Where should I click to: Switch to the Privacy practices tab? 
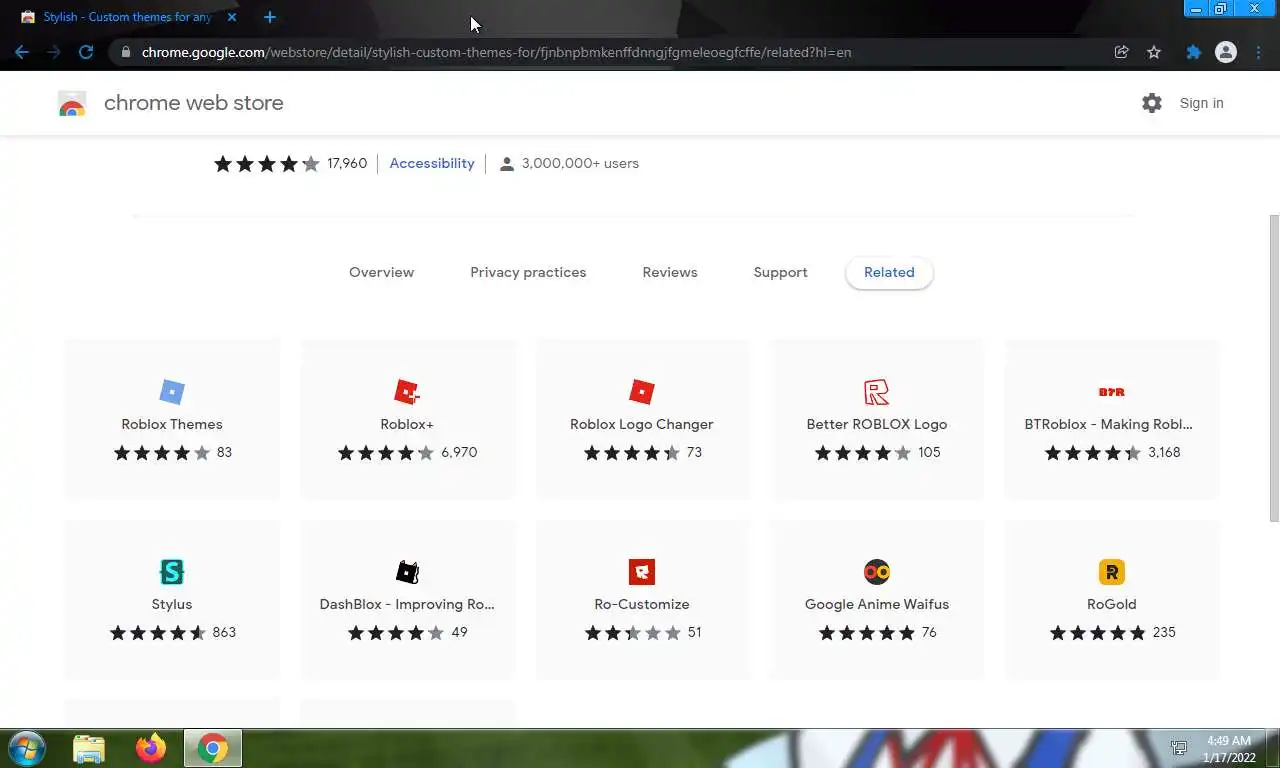pyautogui.click(x=528, y=272)
